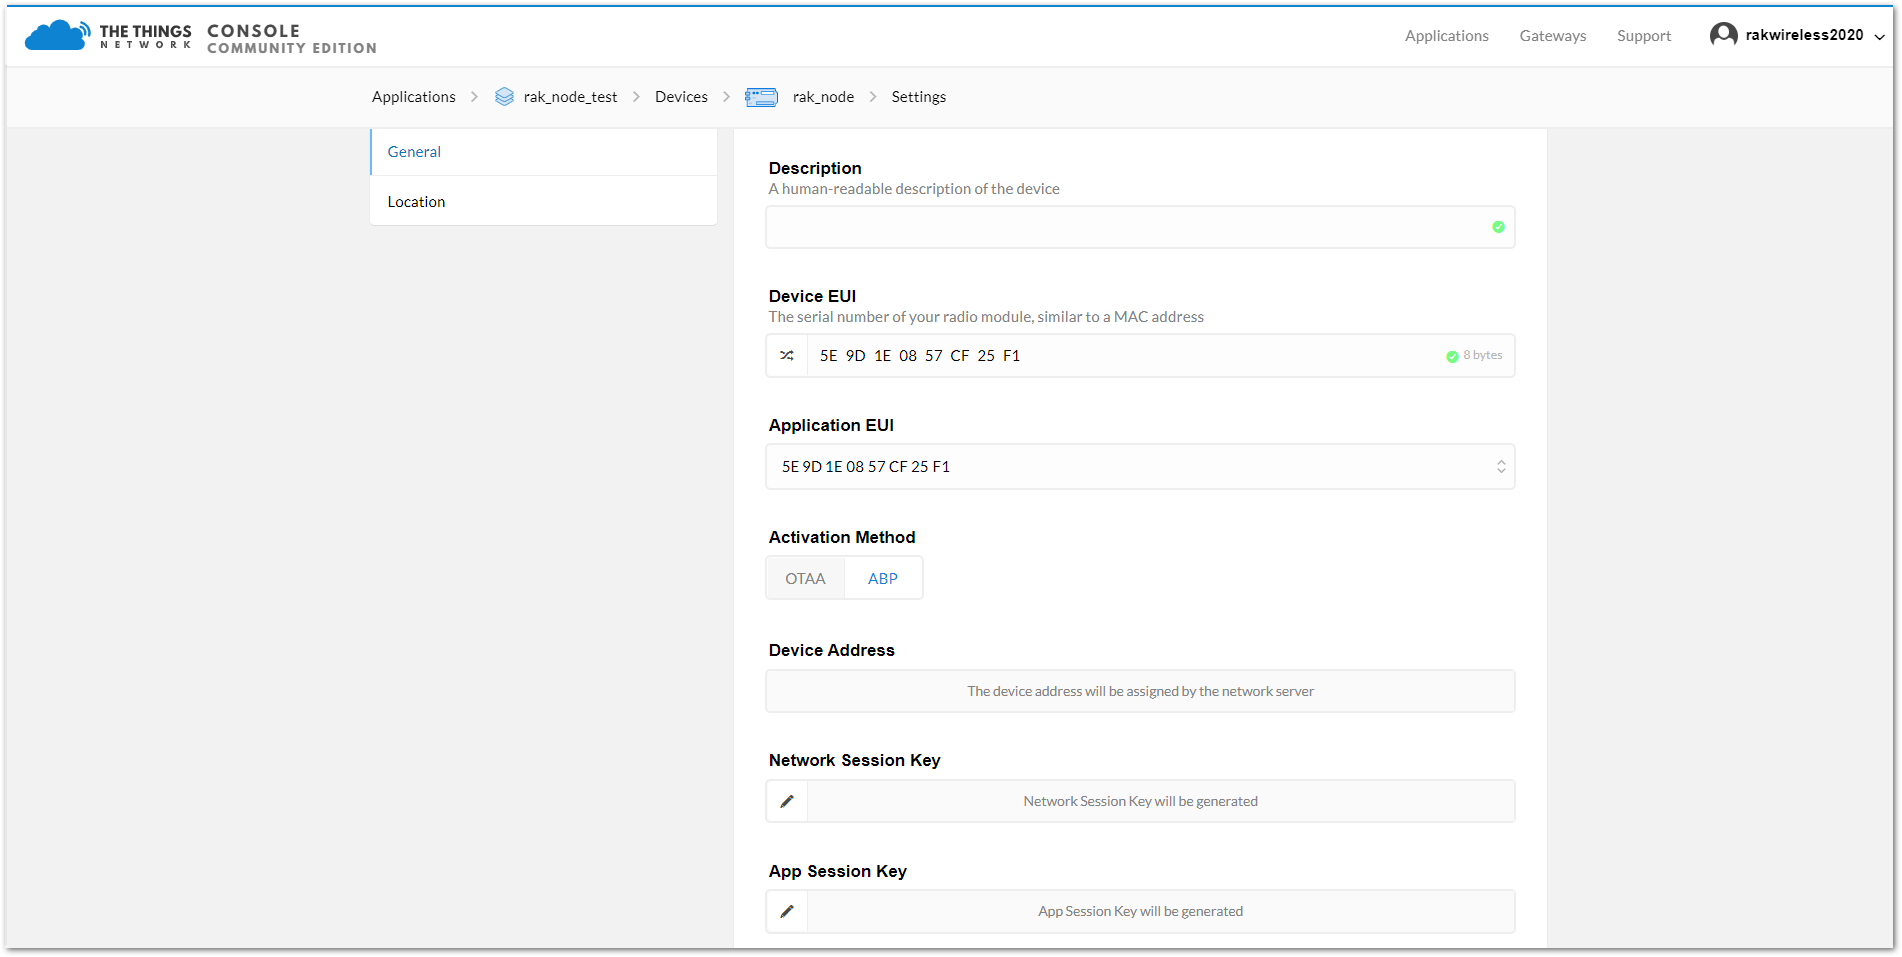The width and height of the screenshot is (1902, 957).
Task: Open Support in the top navigation
Action: (1643, 36)
